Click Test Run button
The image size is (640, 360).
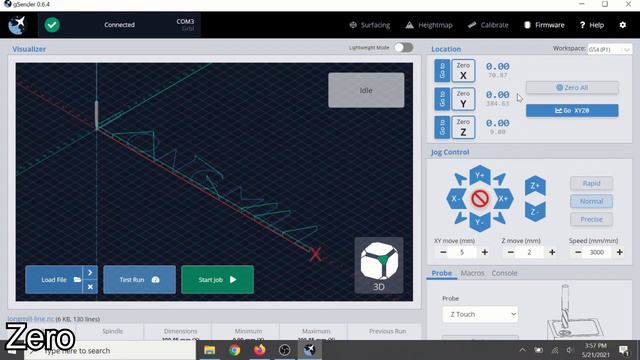coord(140,280)
